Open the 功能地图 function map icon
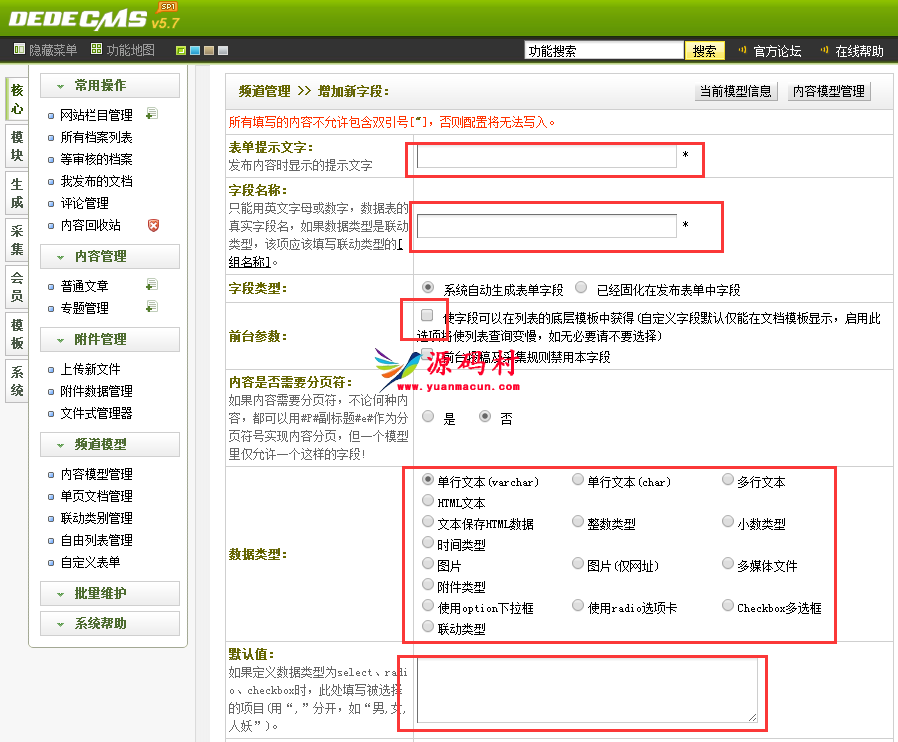The image size is (898, 742). tap(96, 50)
